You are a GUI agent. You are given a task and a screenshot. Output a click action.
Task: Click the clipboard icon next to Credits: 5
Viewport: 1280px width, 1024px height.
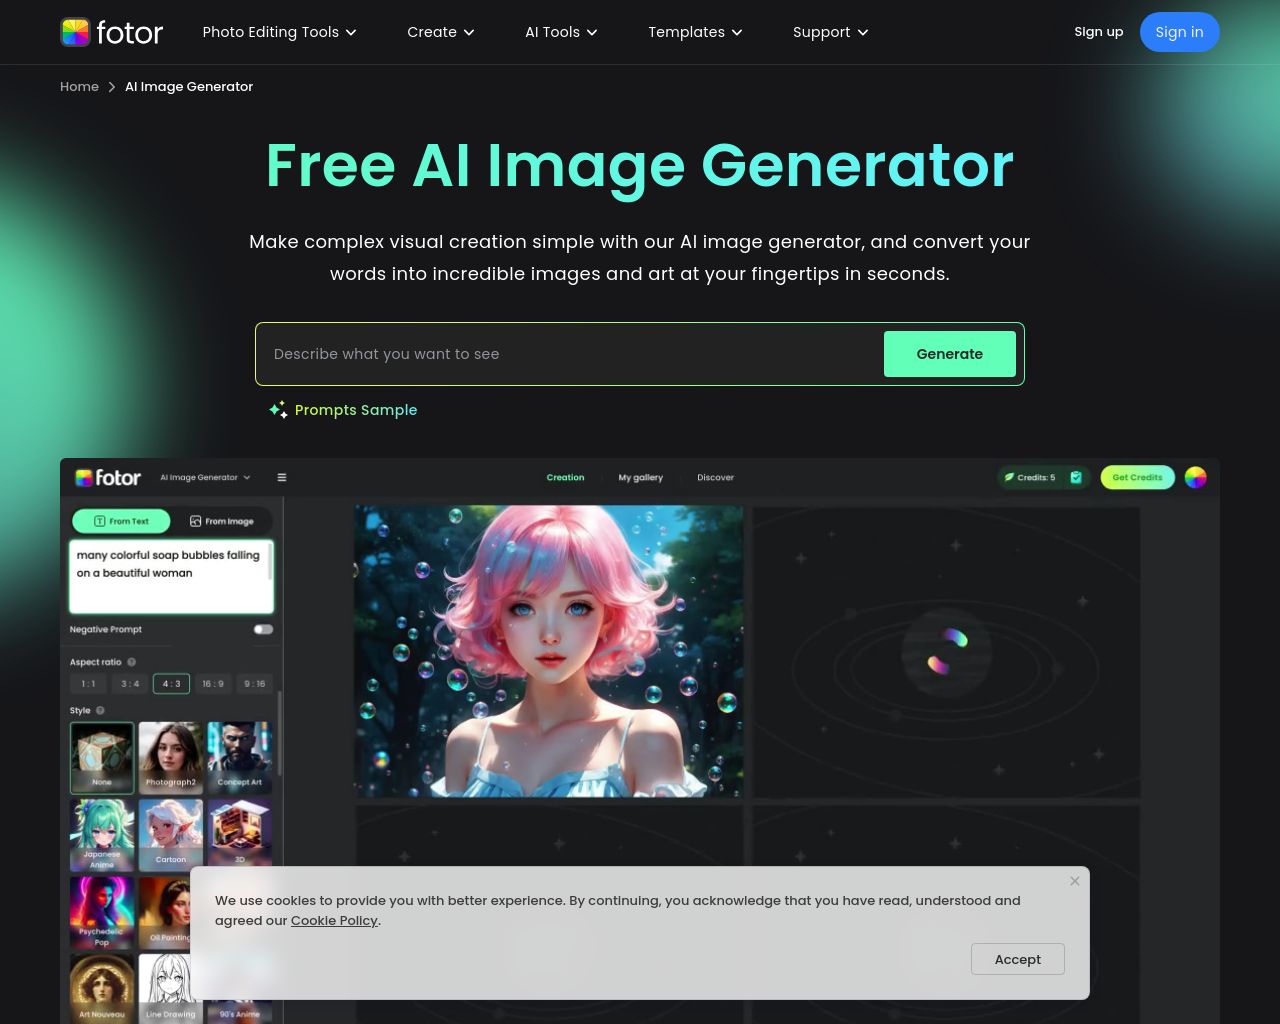(x=1076, y=478)
